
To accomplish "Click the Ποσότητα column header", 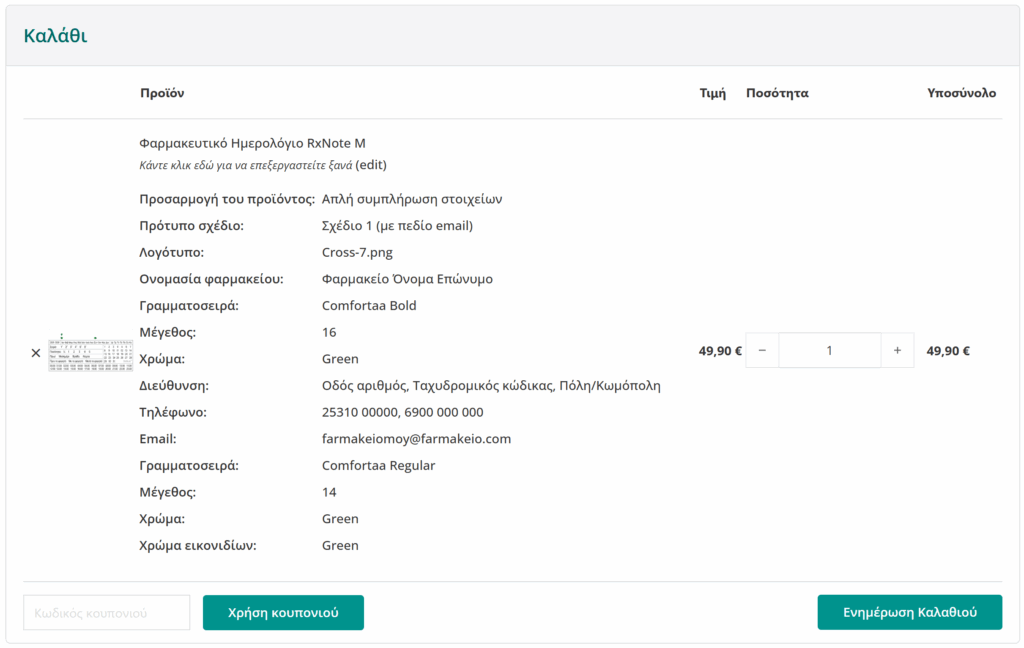I will click(777, 93).
